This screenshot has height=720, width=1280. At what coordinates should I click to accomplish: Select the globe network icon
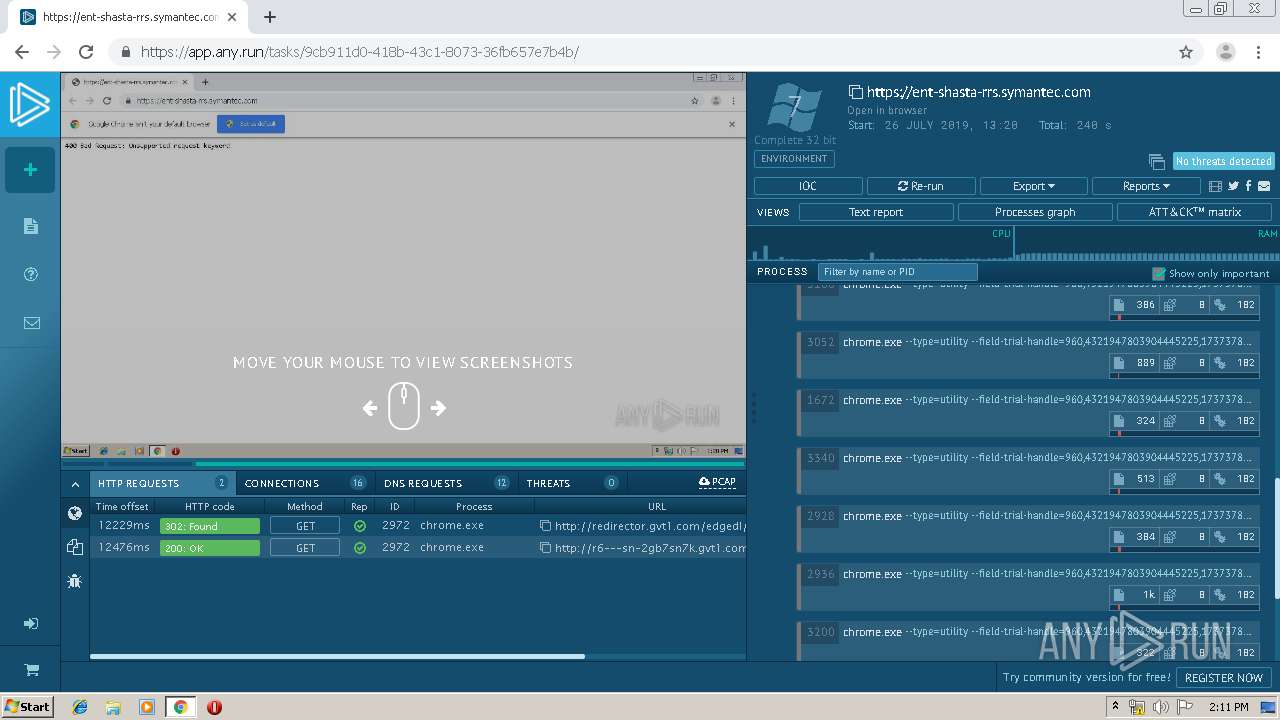pos(75,514)
